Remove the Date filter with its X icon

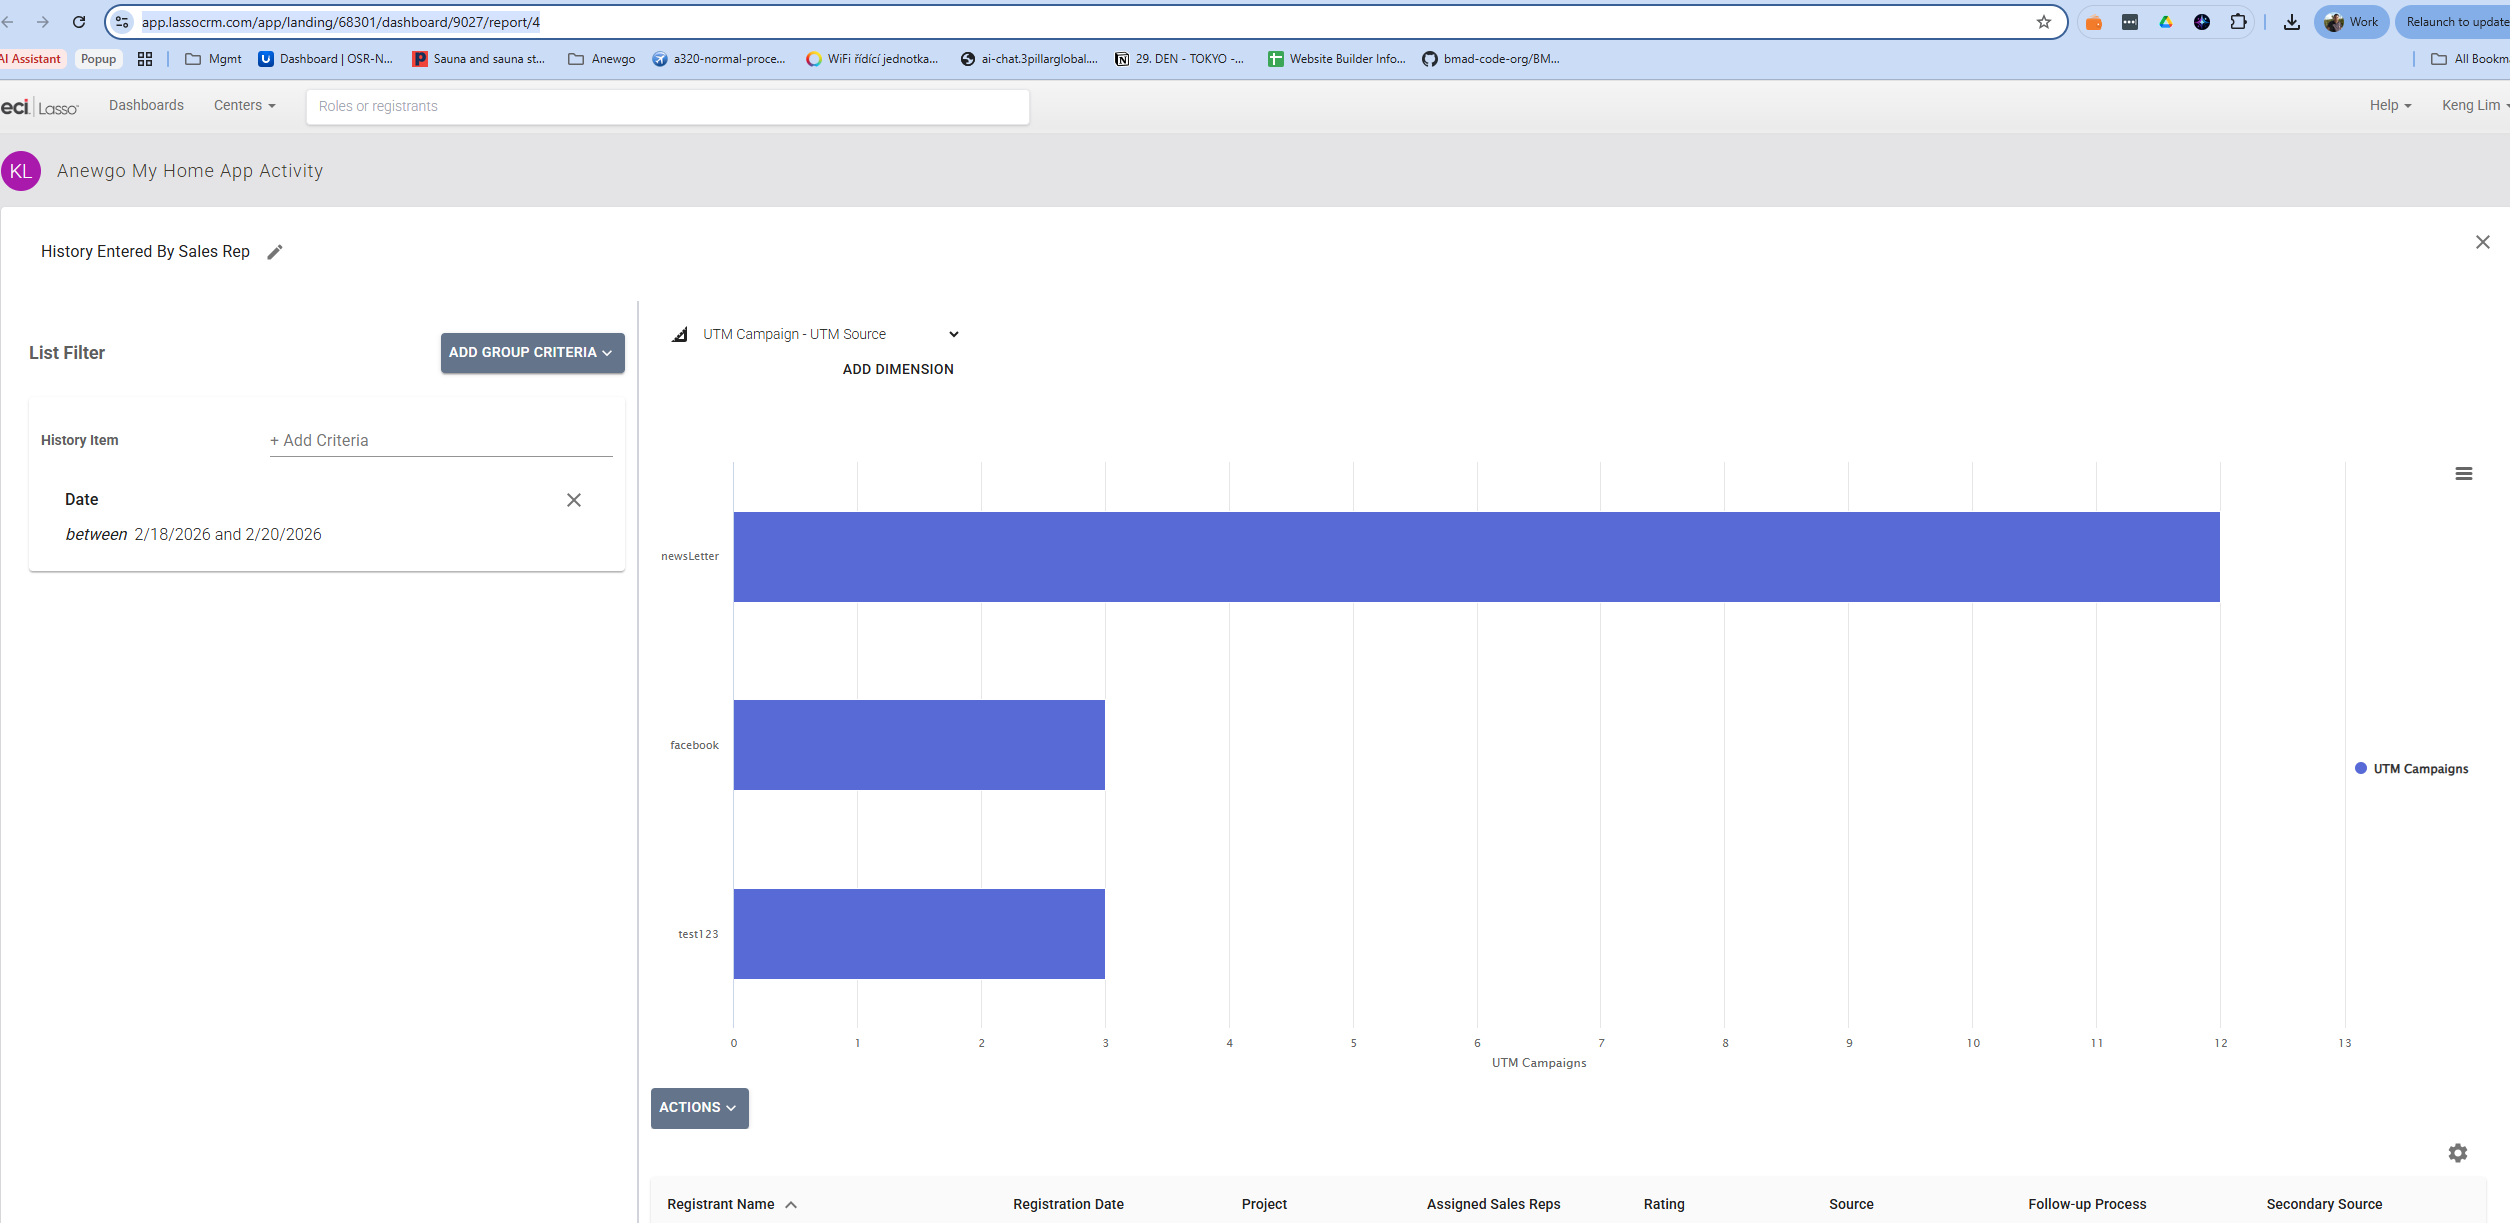574,500
